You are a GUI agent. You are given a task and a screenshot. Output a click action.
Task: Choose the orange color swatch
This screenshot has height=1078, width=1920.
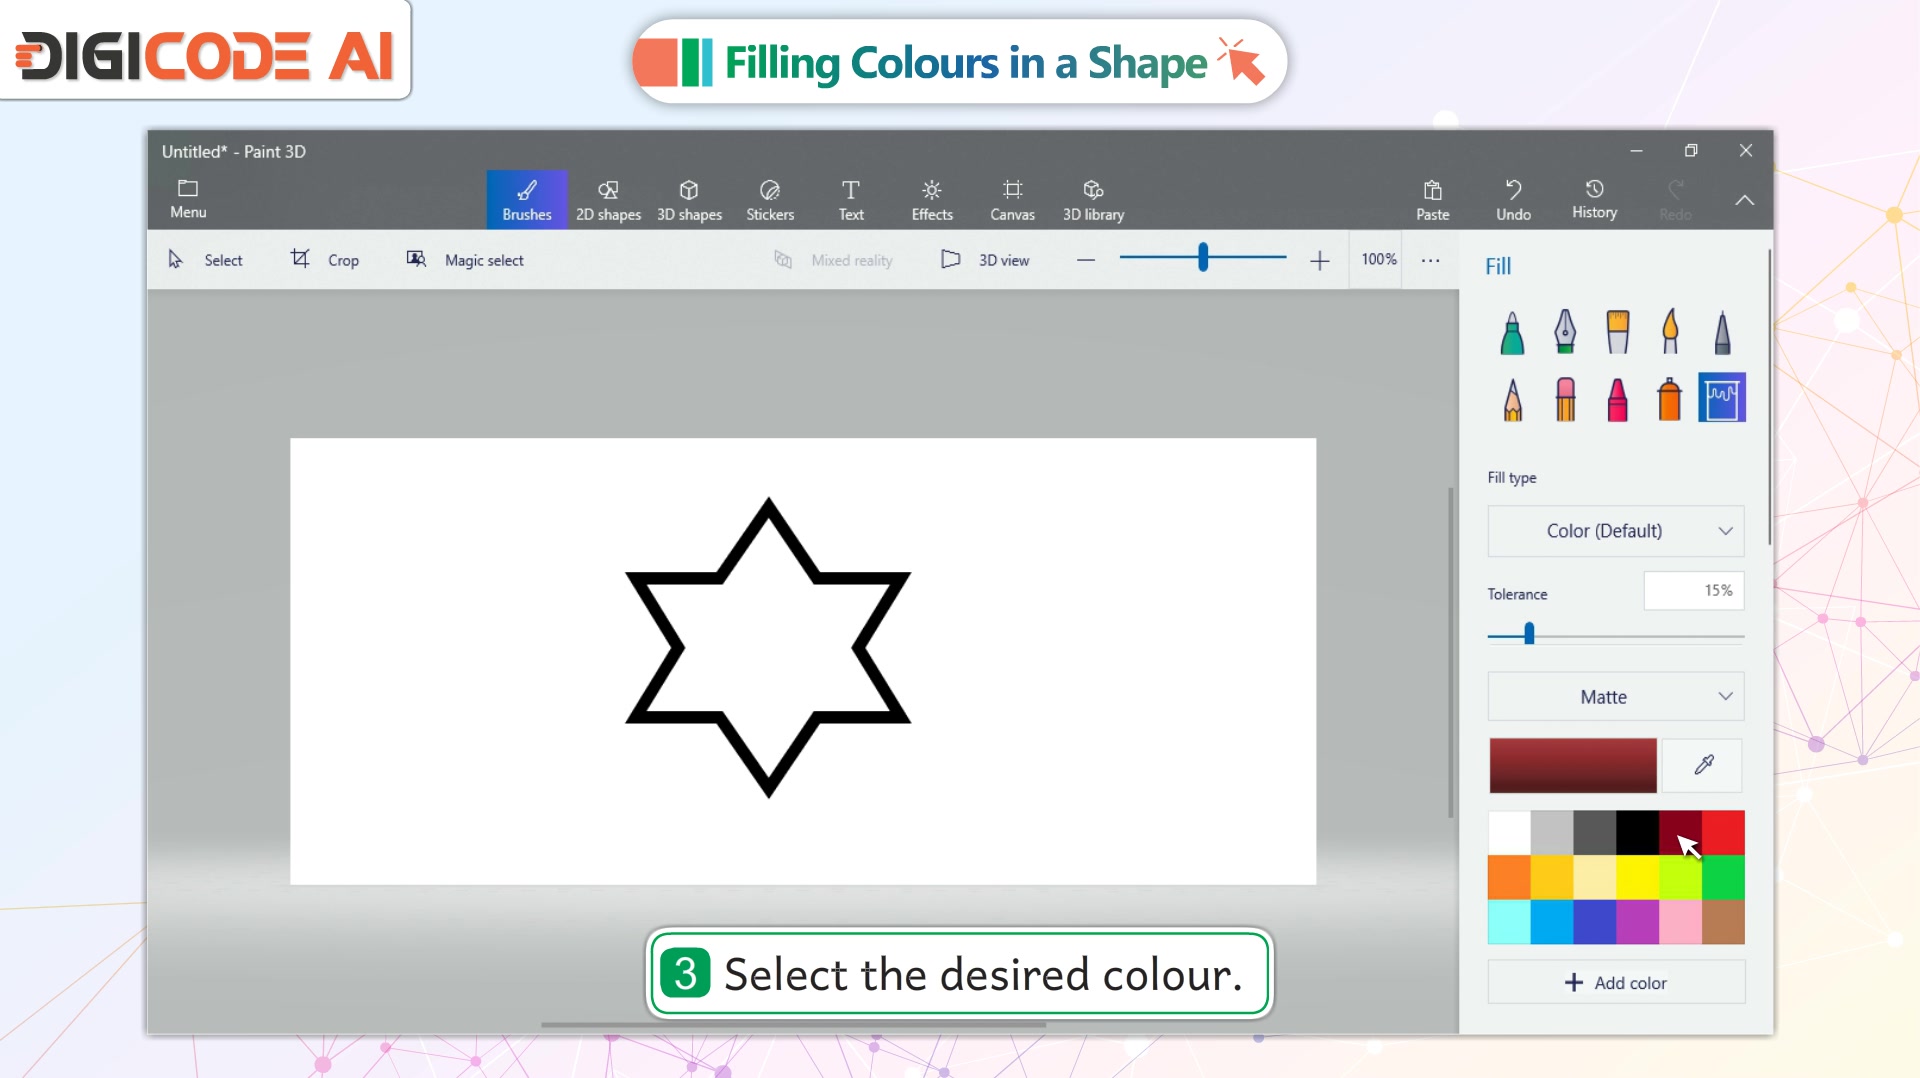(x=1509, y=878)
